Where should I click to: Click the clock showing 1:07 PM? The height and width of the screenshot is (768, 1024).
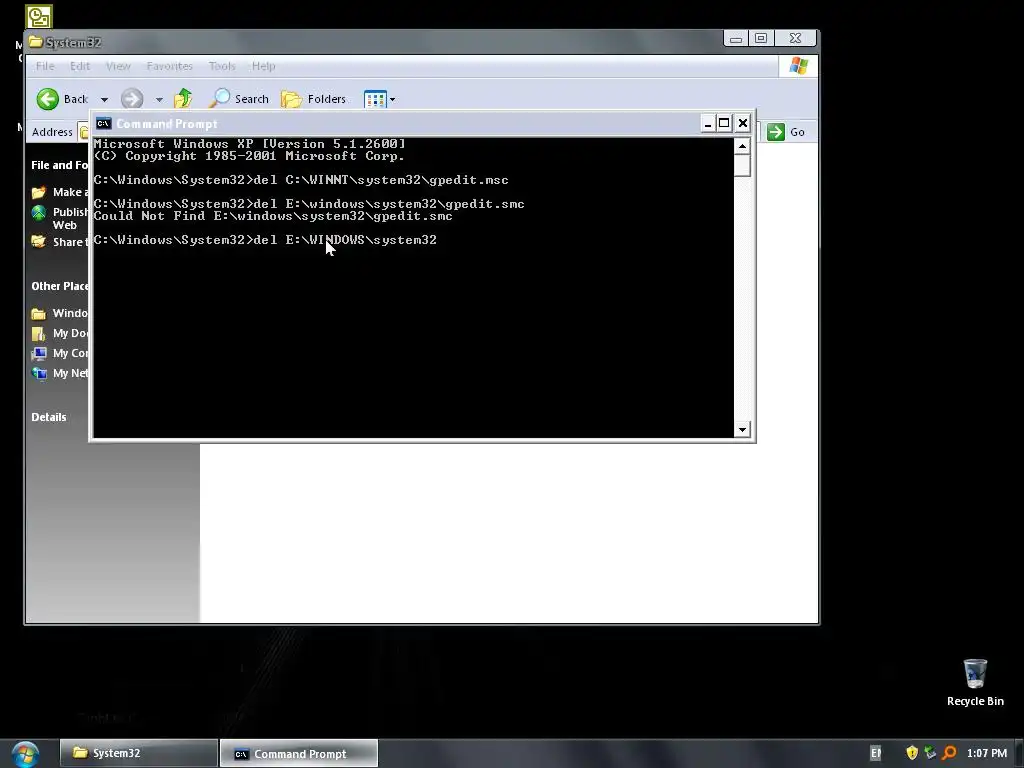987,753
